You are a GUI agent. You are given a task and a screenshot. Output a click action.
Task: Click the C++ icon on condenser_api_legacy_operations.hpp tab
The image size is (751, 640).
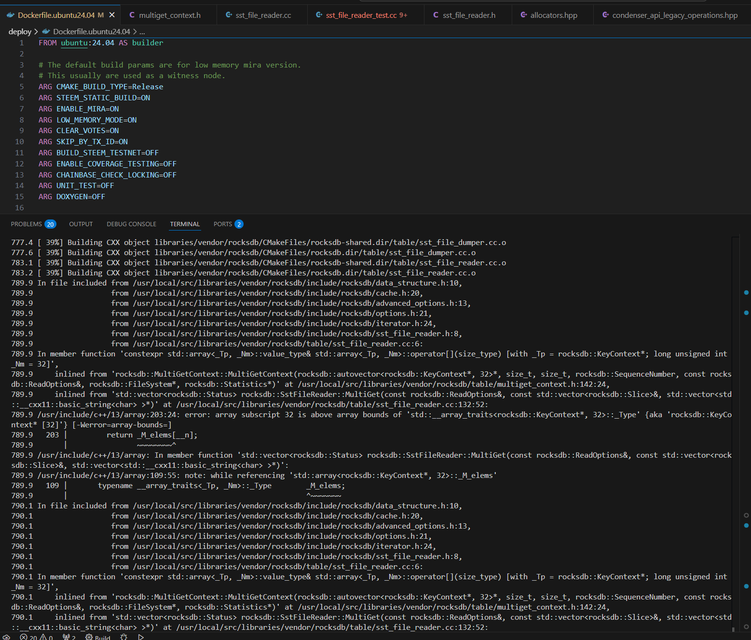(x=606, y=15)
